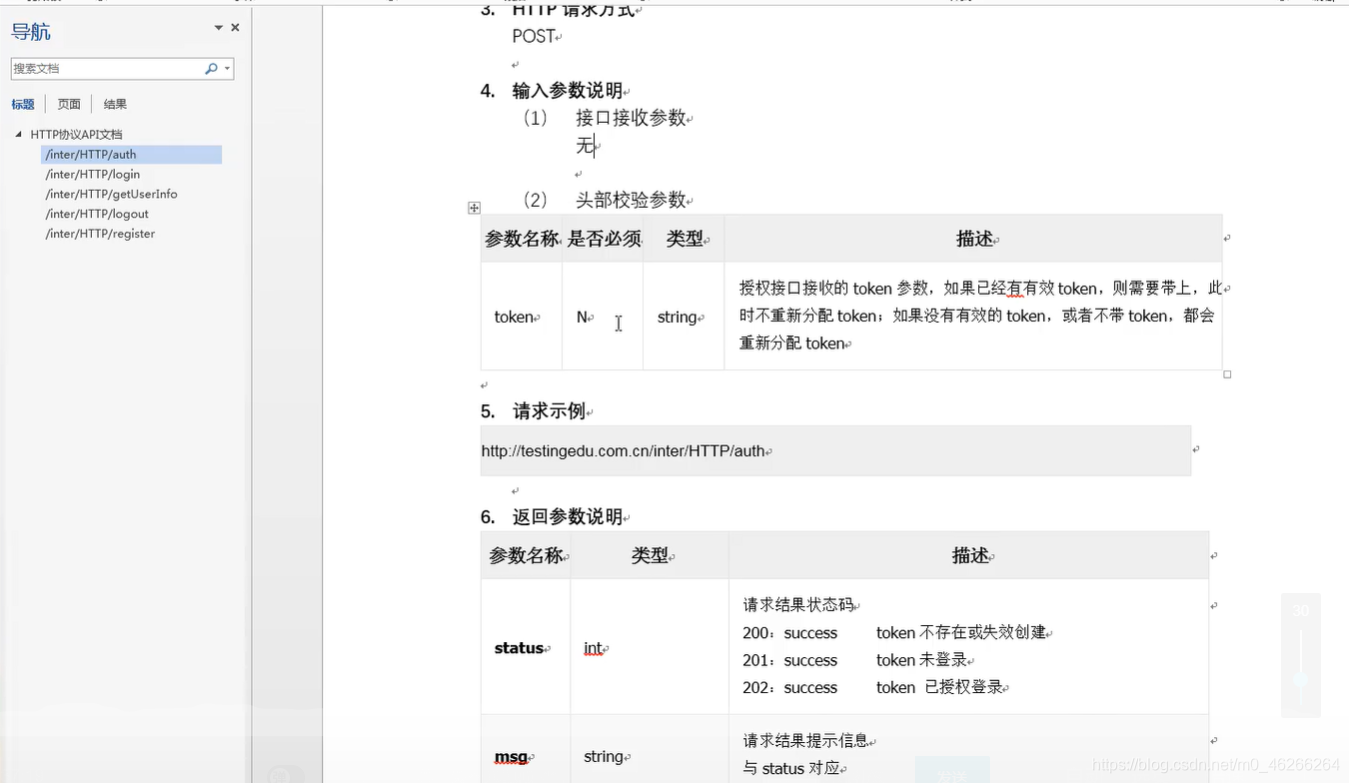Click the 返回参数说明 heading
The width and height of the screenshot is (1349, 783).
tap(567, 517)
